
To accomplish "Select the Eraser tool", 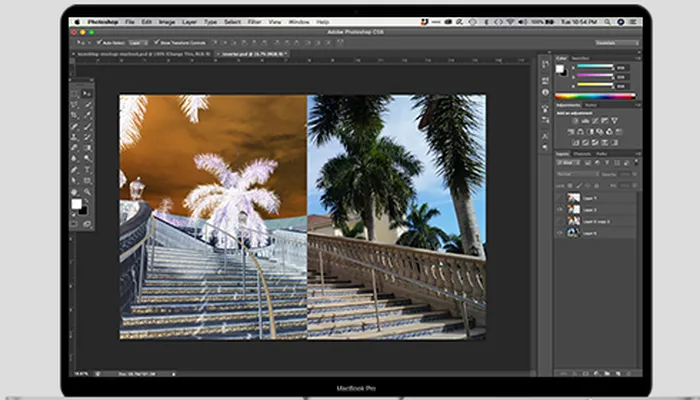I will click(x=75, y=148).
